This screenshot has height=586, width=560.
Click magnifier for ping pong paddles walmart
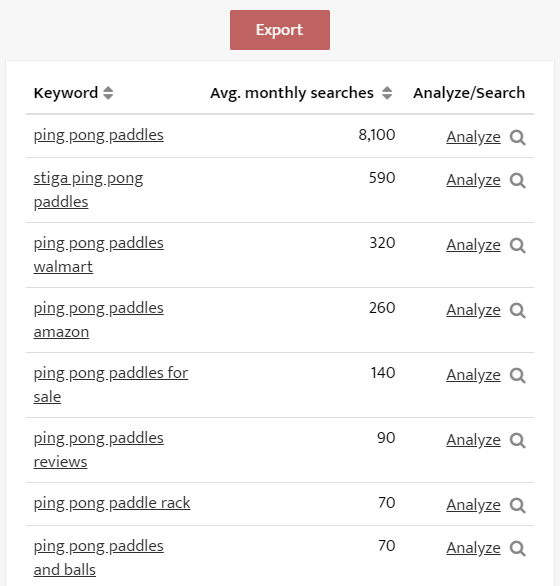click(x=518, y=245)
